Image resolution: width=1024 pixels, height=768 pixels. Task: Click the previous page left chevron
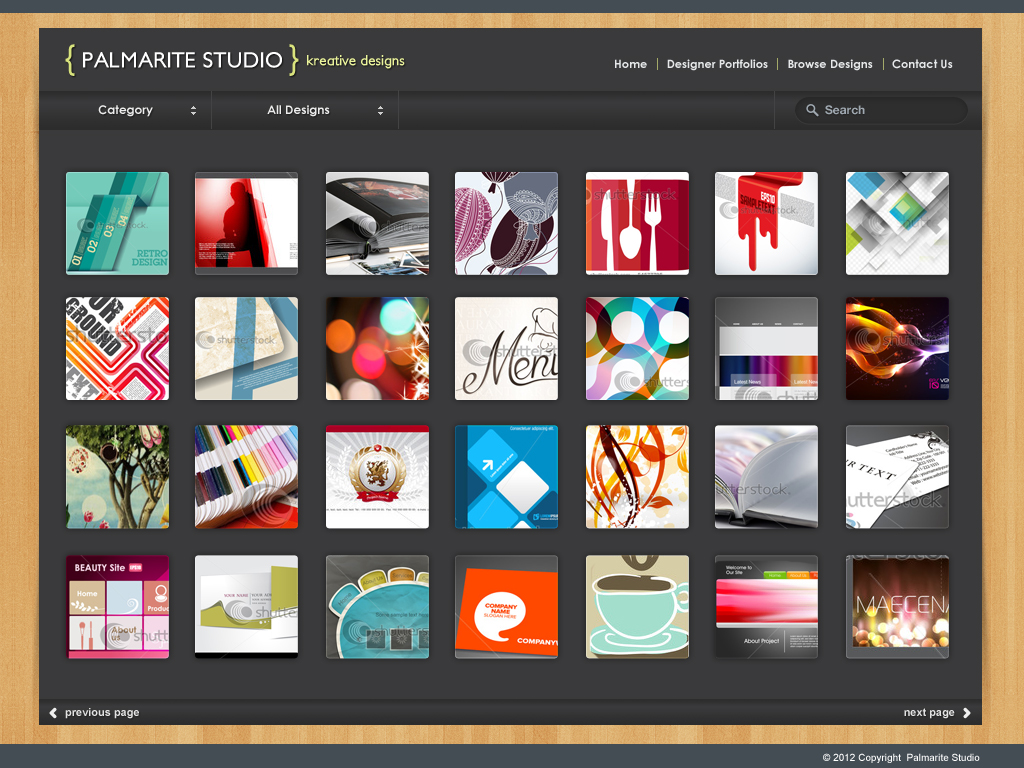pyautogui.click(x=54, y=712)
